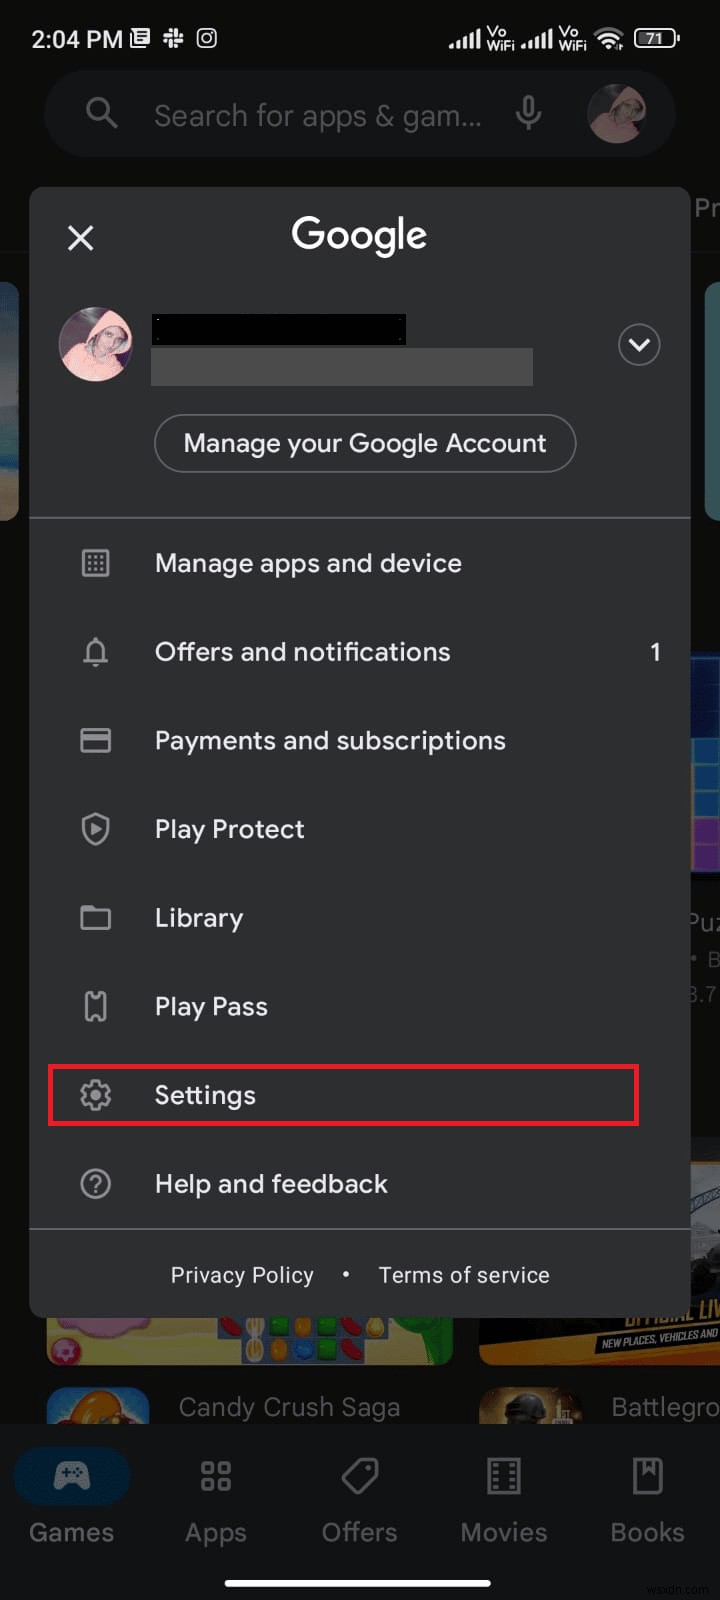
Task: Tap the Play Pass ticket icon
Action: point(95,1006)
